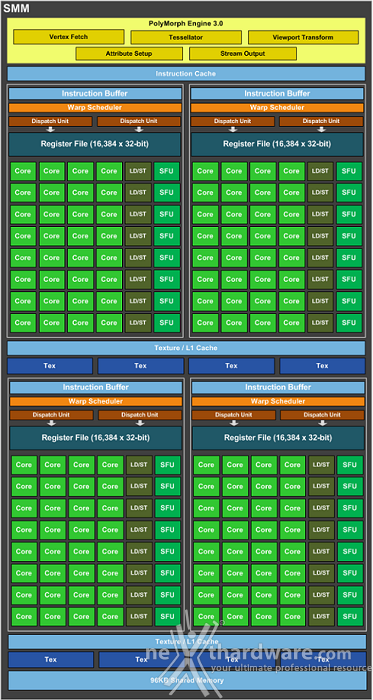The image size is (373, 700).
Task: Select the PolyMorph Engine 3.0 heading
Action: click(x=186, y=23)
